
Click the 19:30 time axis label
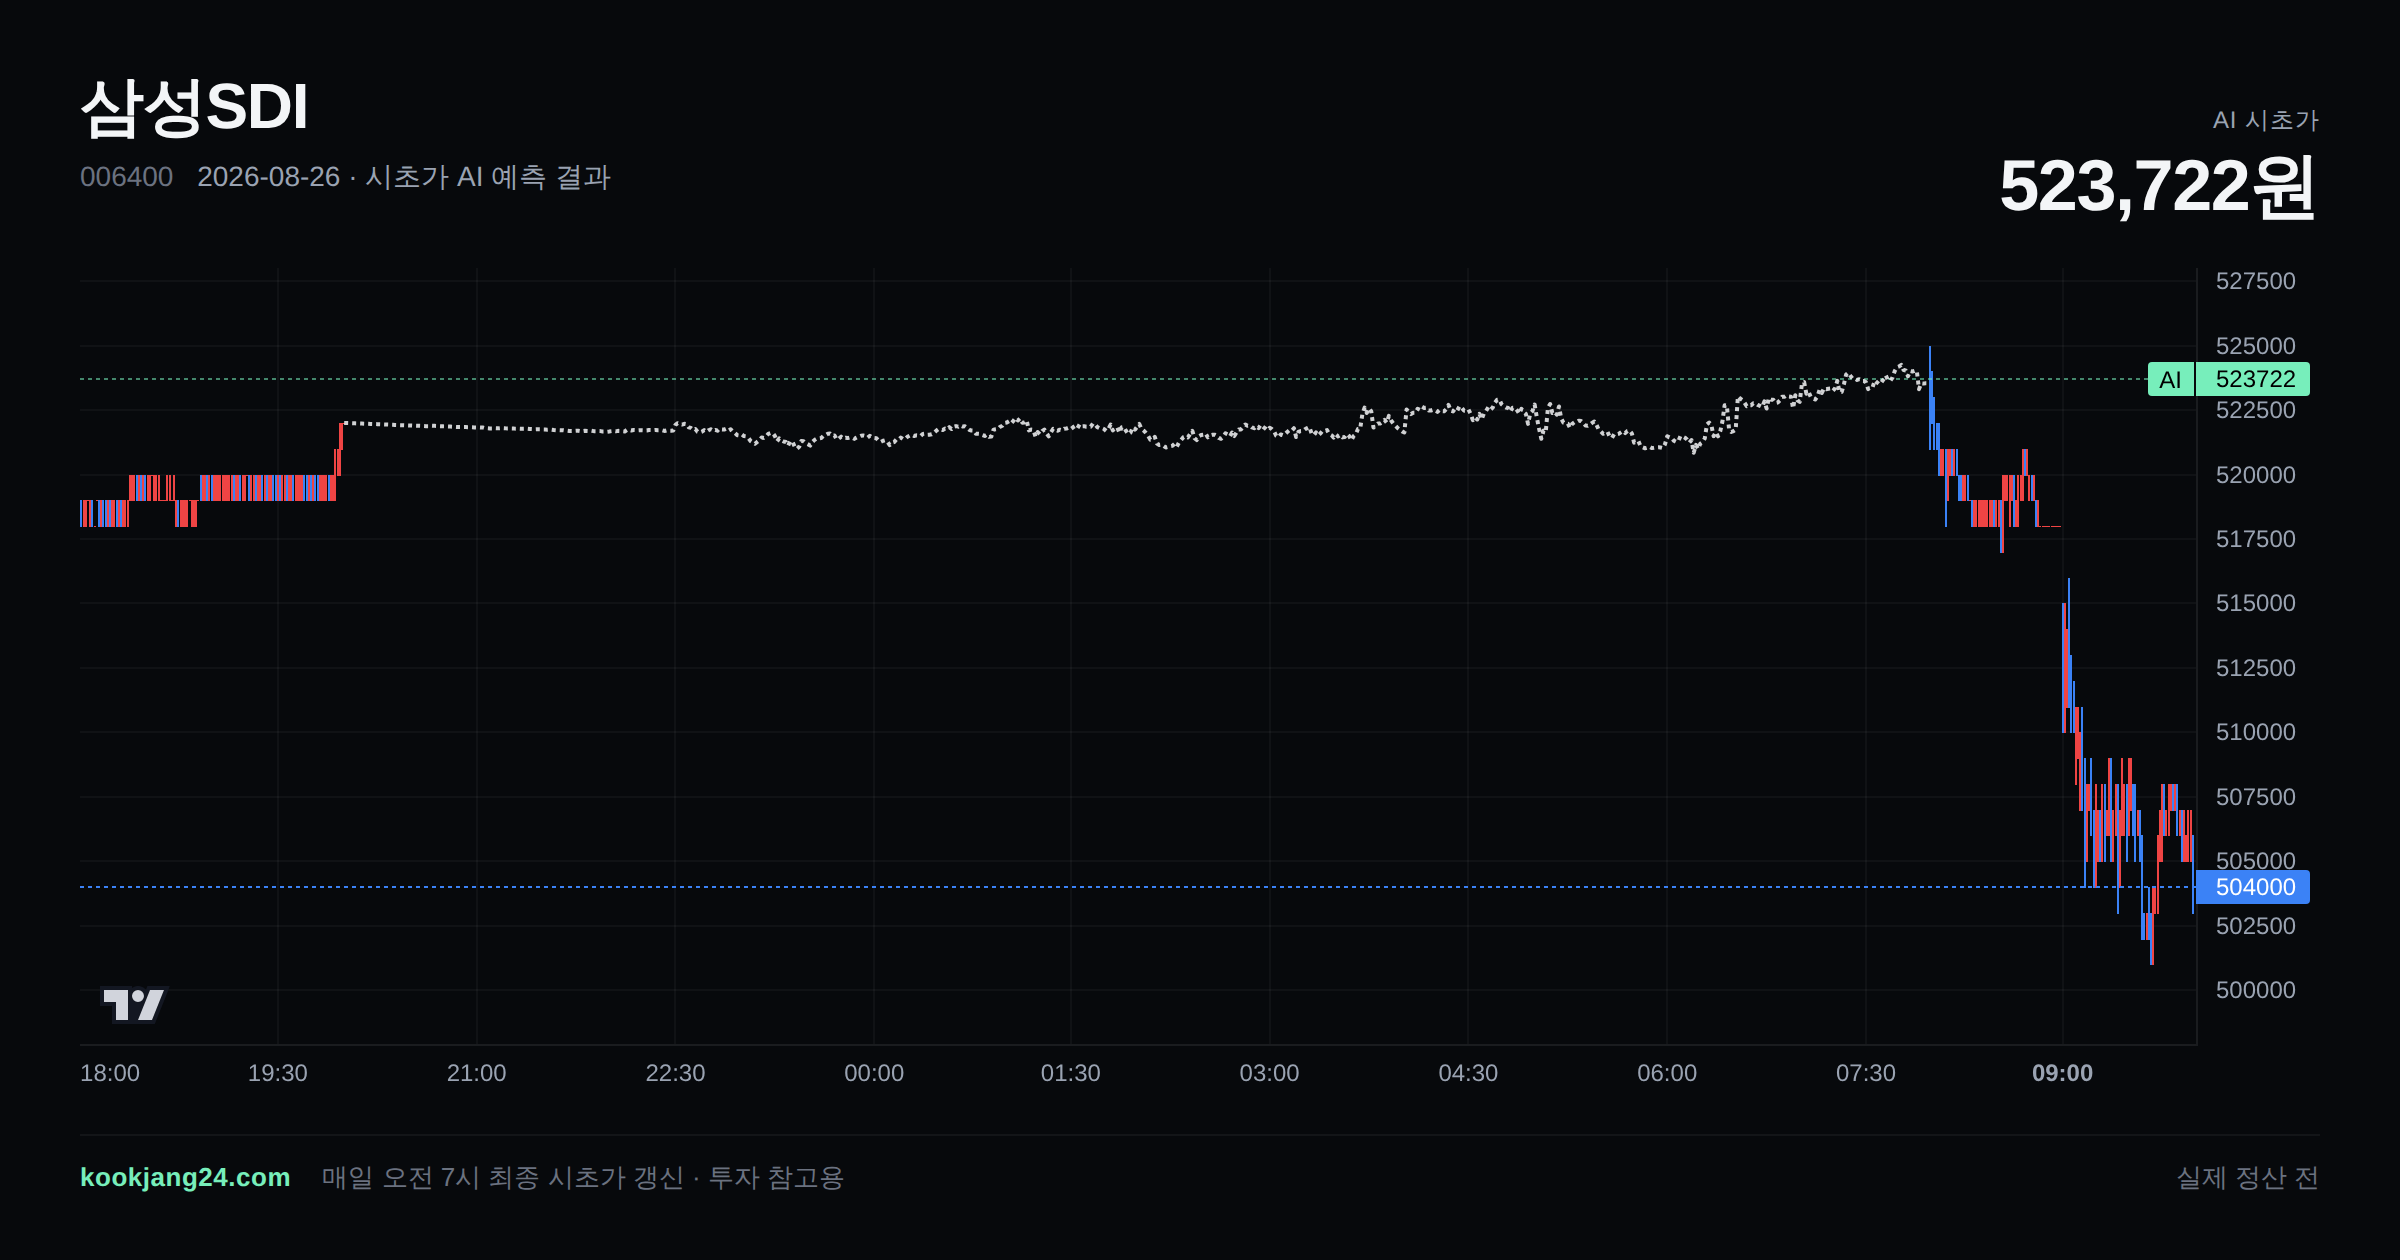coord(278,1073)
